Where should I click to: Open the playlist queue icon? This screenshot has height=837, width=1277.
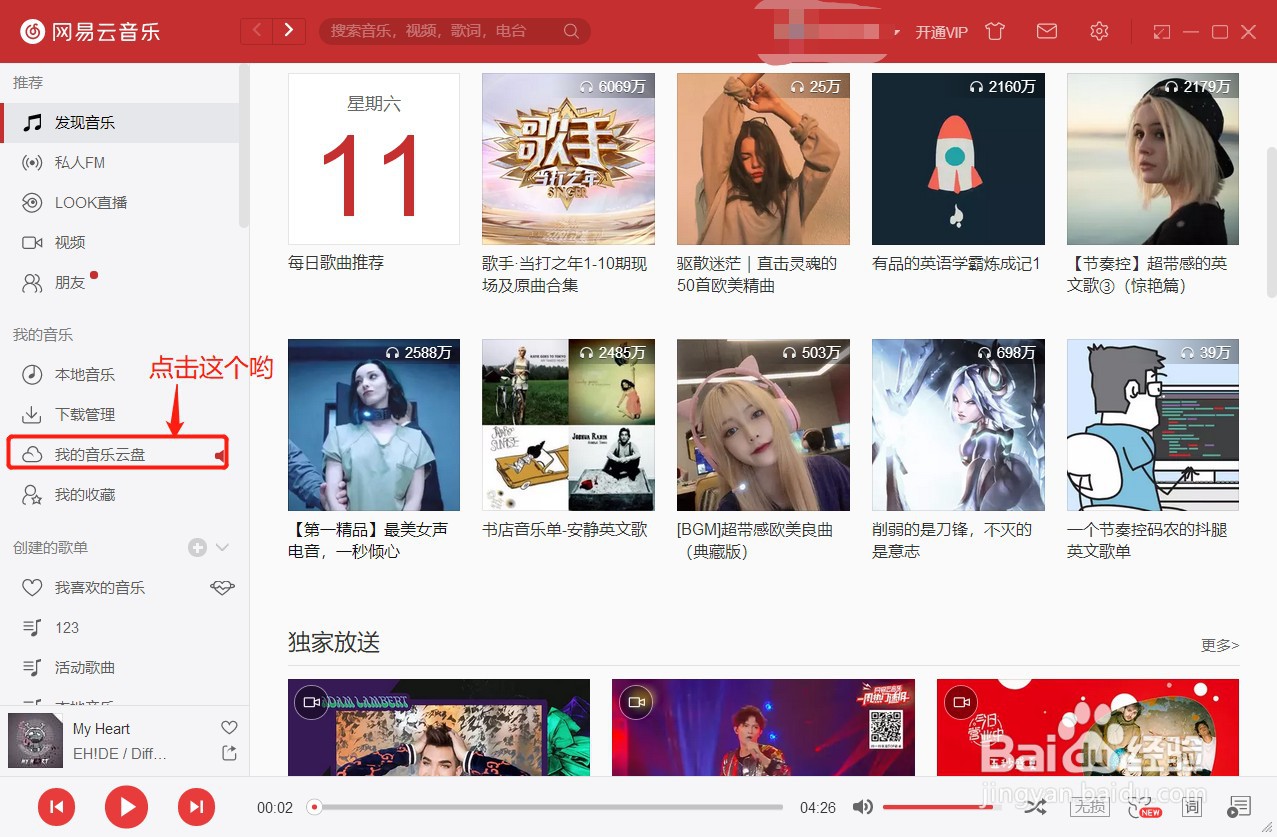1240,807
